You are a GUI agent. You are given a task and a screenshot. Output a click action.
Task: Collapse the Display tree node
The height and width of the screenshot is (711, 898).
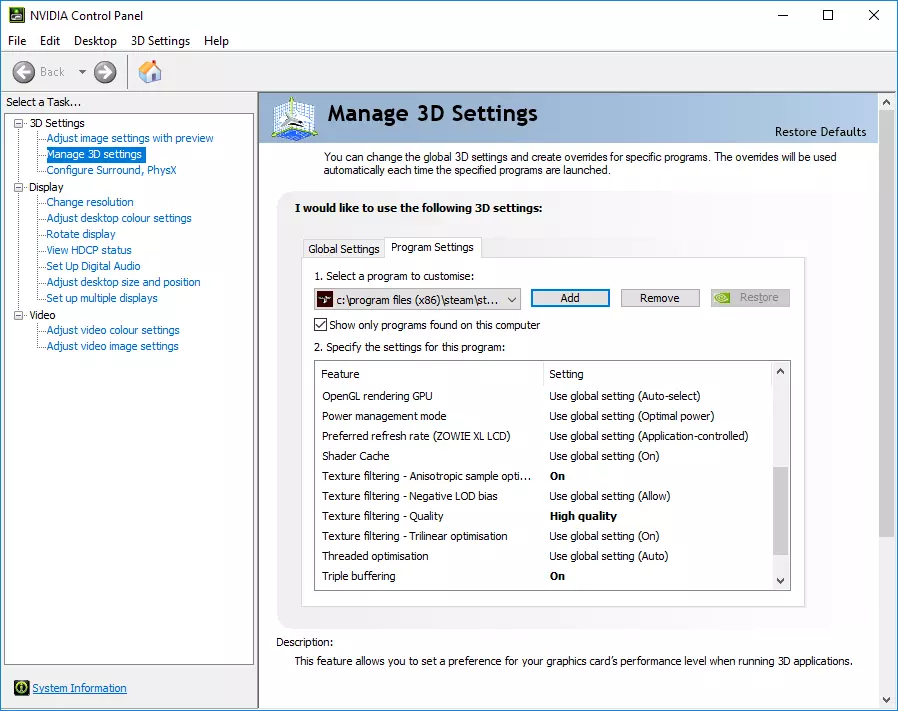[x=19, y=187]
